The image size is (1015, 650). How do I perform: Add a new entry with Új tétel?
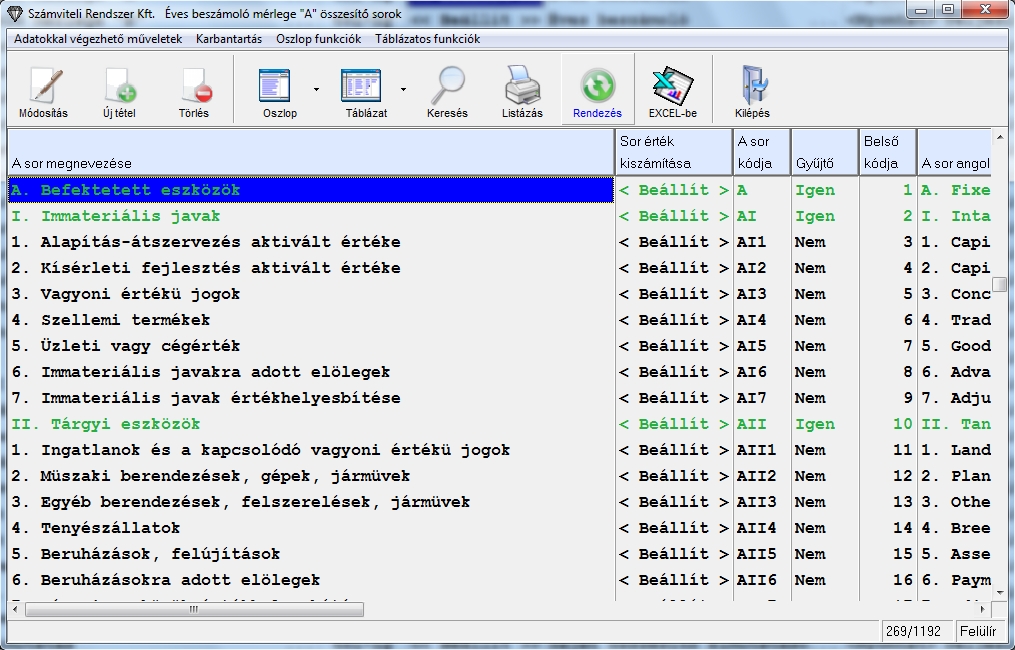119,90
